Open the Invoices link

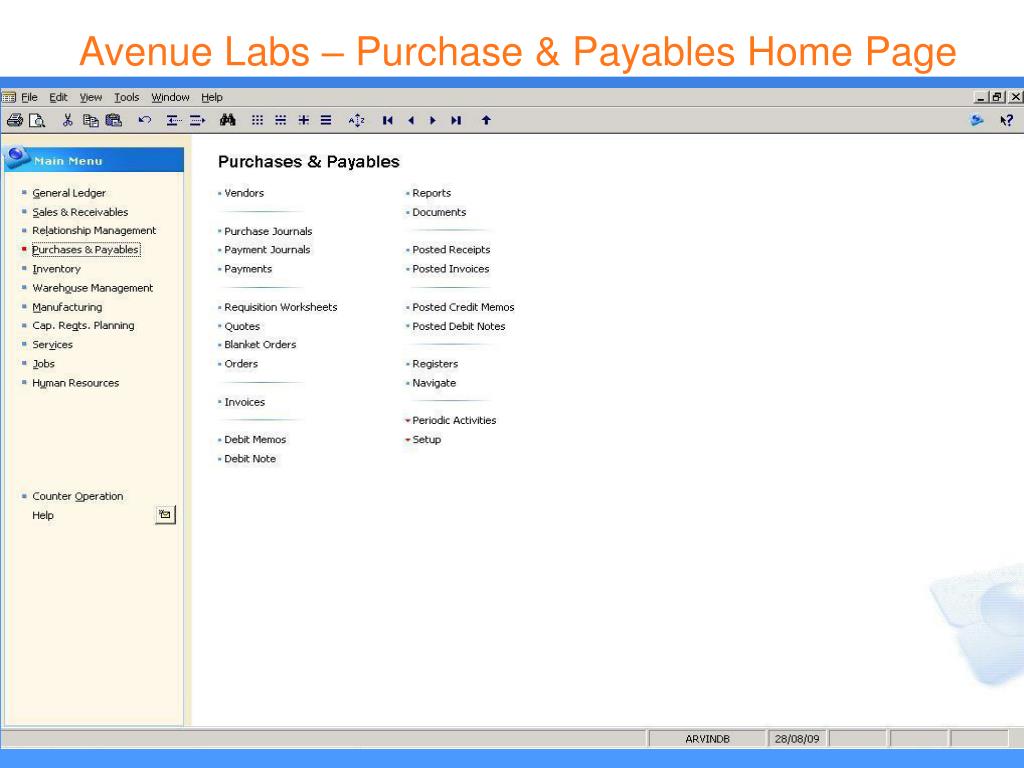click(x=245, y=402)
